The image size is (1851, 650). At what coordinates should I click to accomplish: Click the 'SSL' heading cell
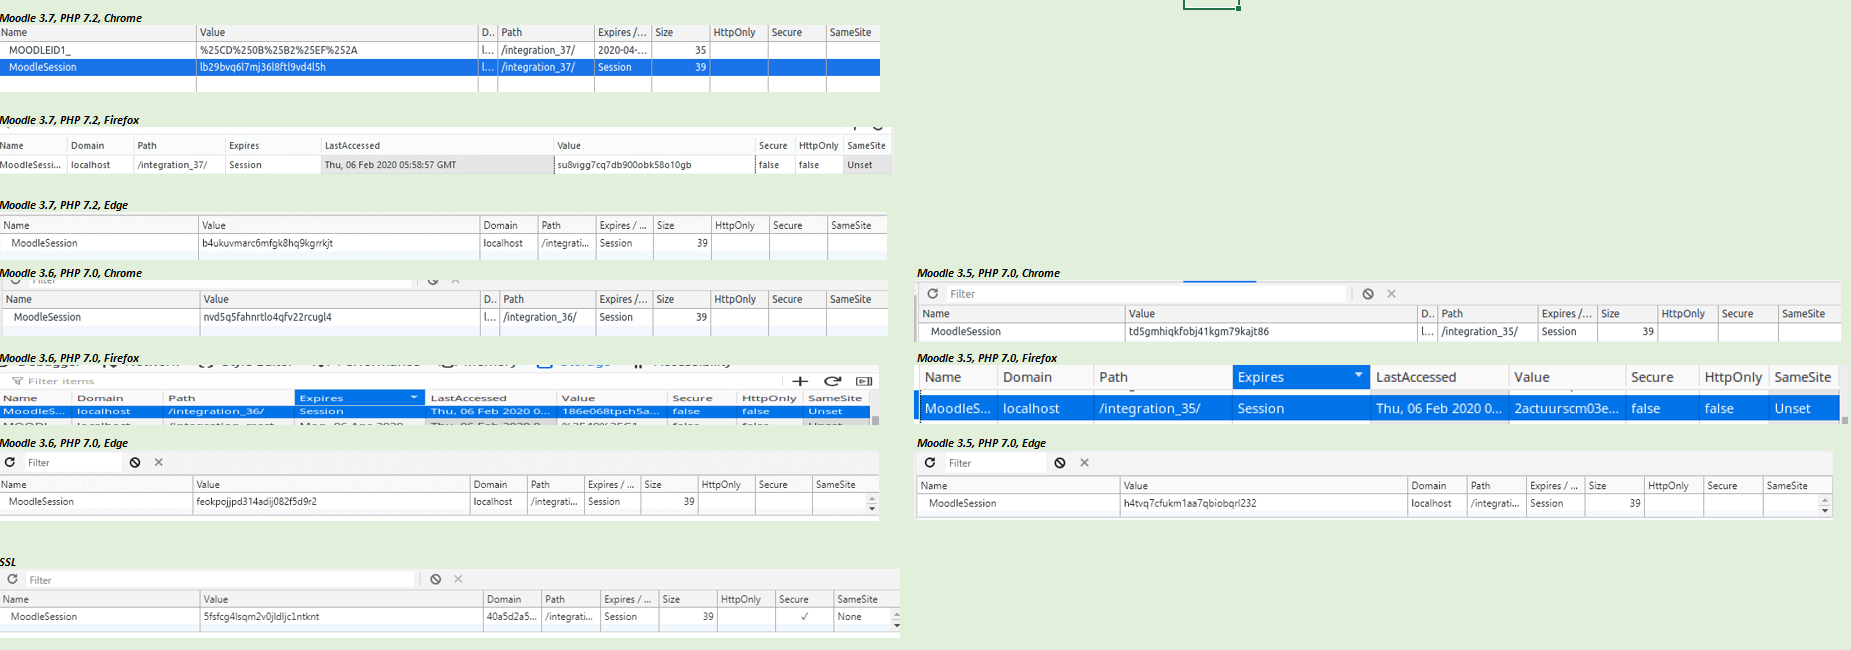click(8, 562)
